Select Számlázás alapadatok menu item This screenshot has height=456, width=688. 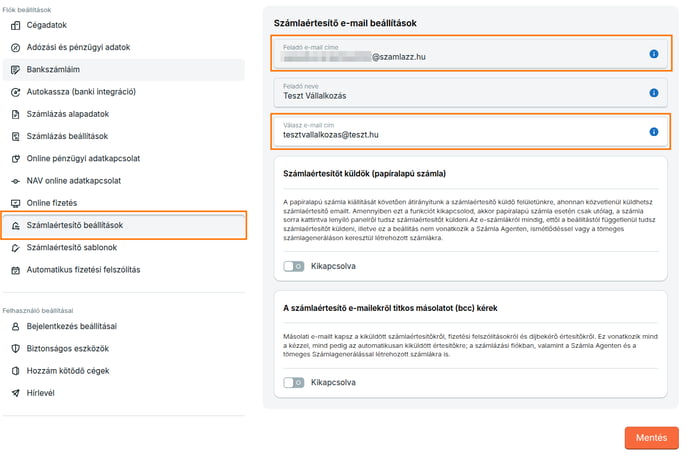[123, 114]
